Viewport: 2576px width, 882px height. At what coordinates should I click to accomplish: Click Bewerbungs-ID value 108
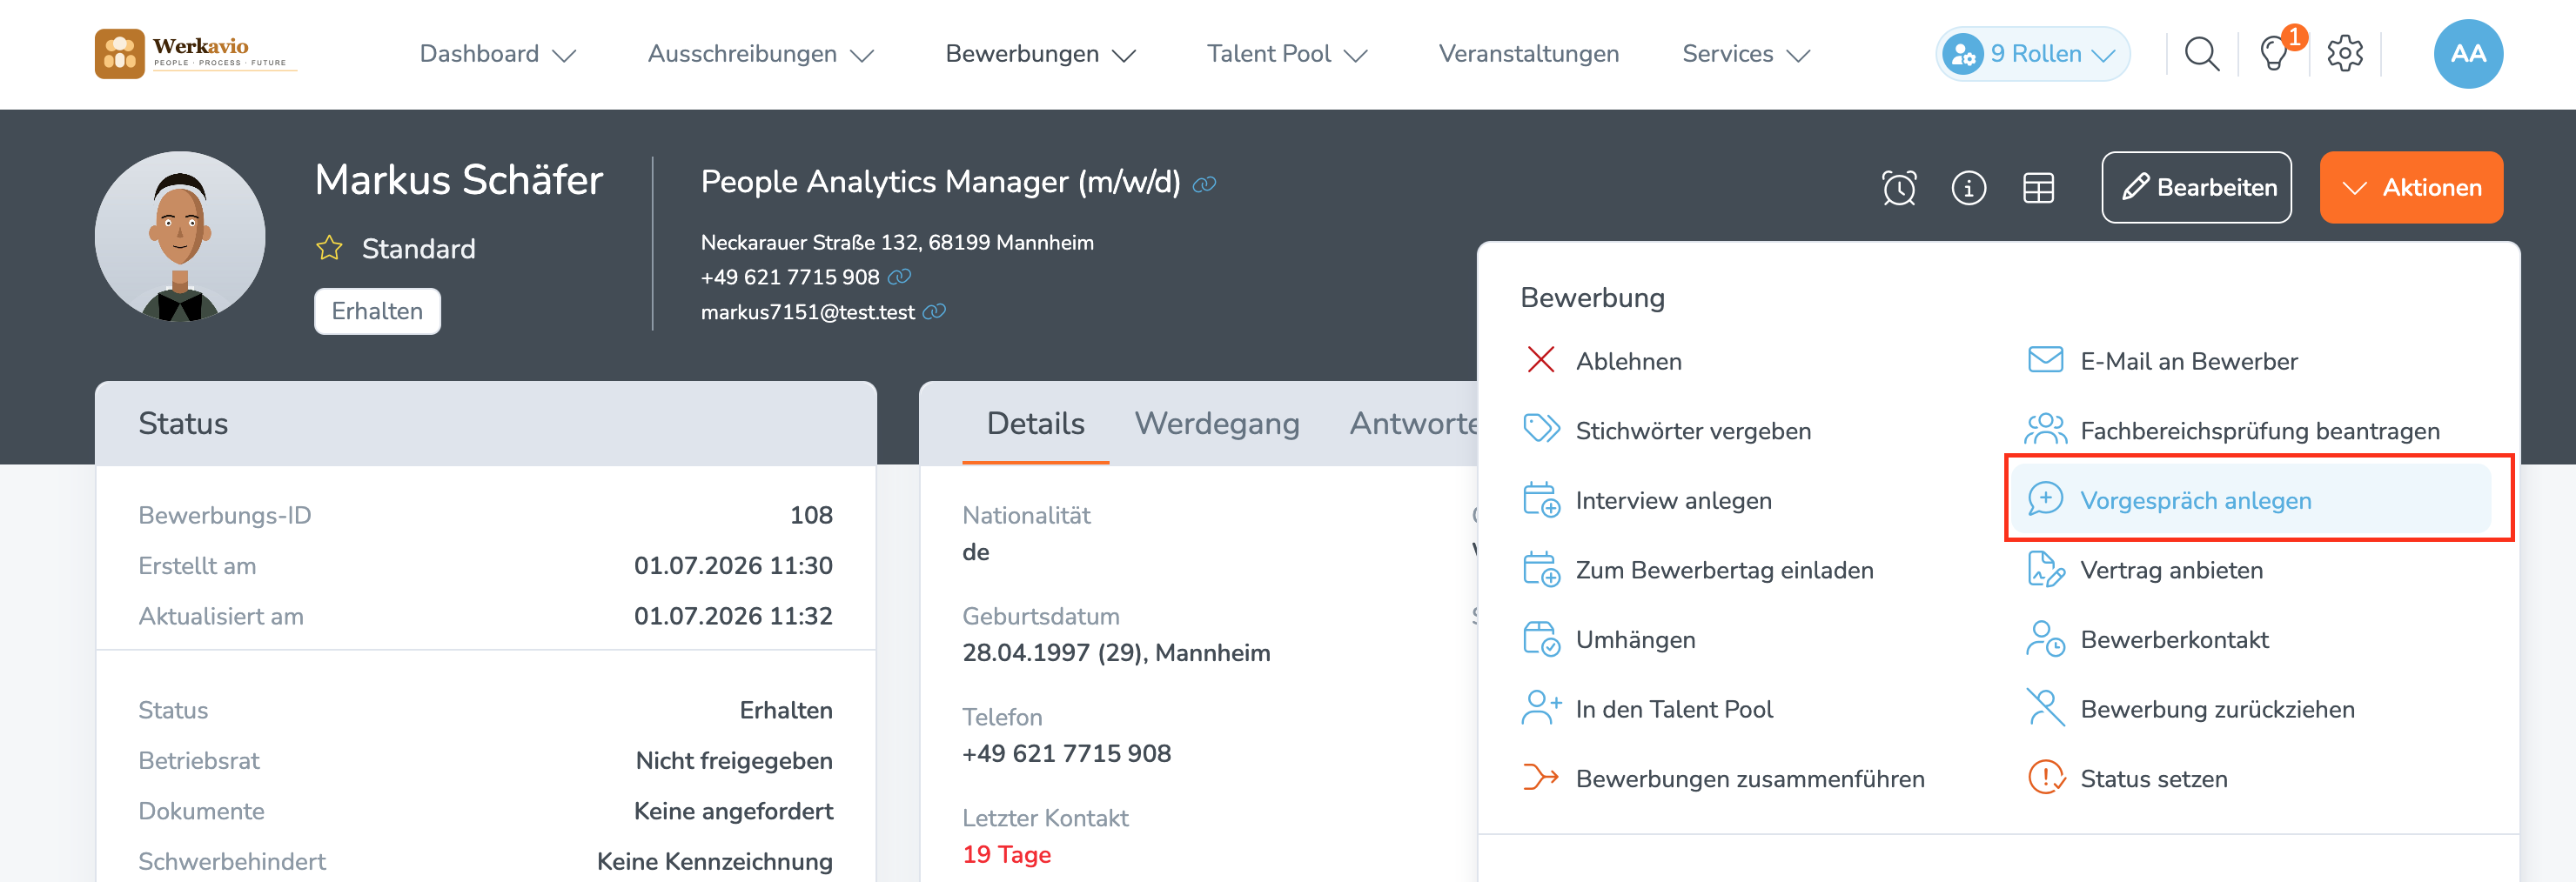click(811, 515)
